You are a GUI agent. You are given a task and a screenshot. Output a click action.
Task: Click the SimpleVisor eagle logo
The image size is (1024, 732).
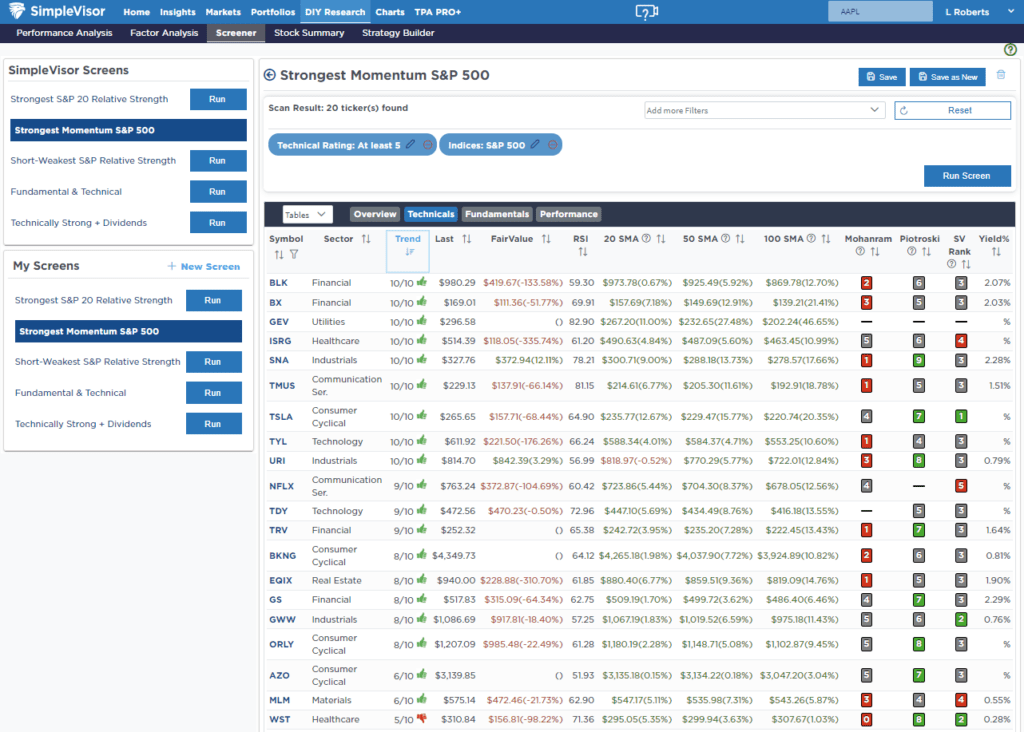pos(16,11)
